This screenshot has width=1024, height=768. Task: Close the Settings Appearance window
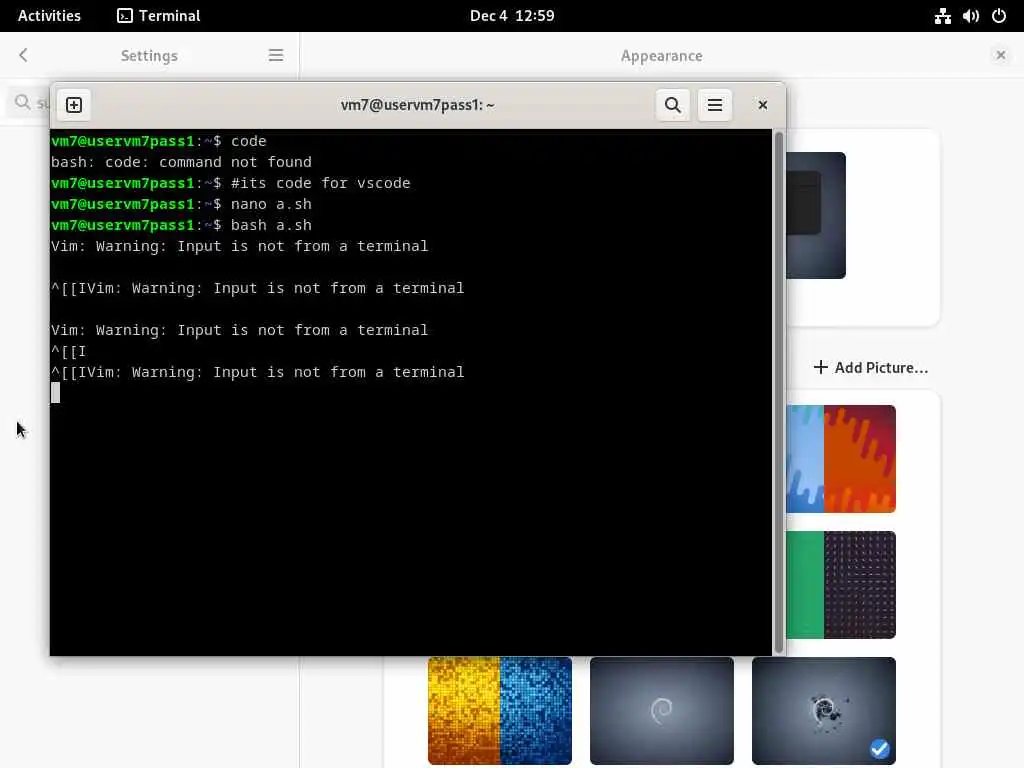point(1000,56)
